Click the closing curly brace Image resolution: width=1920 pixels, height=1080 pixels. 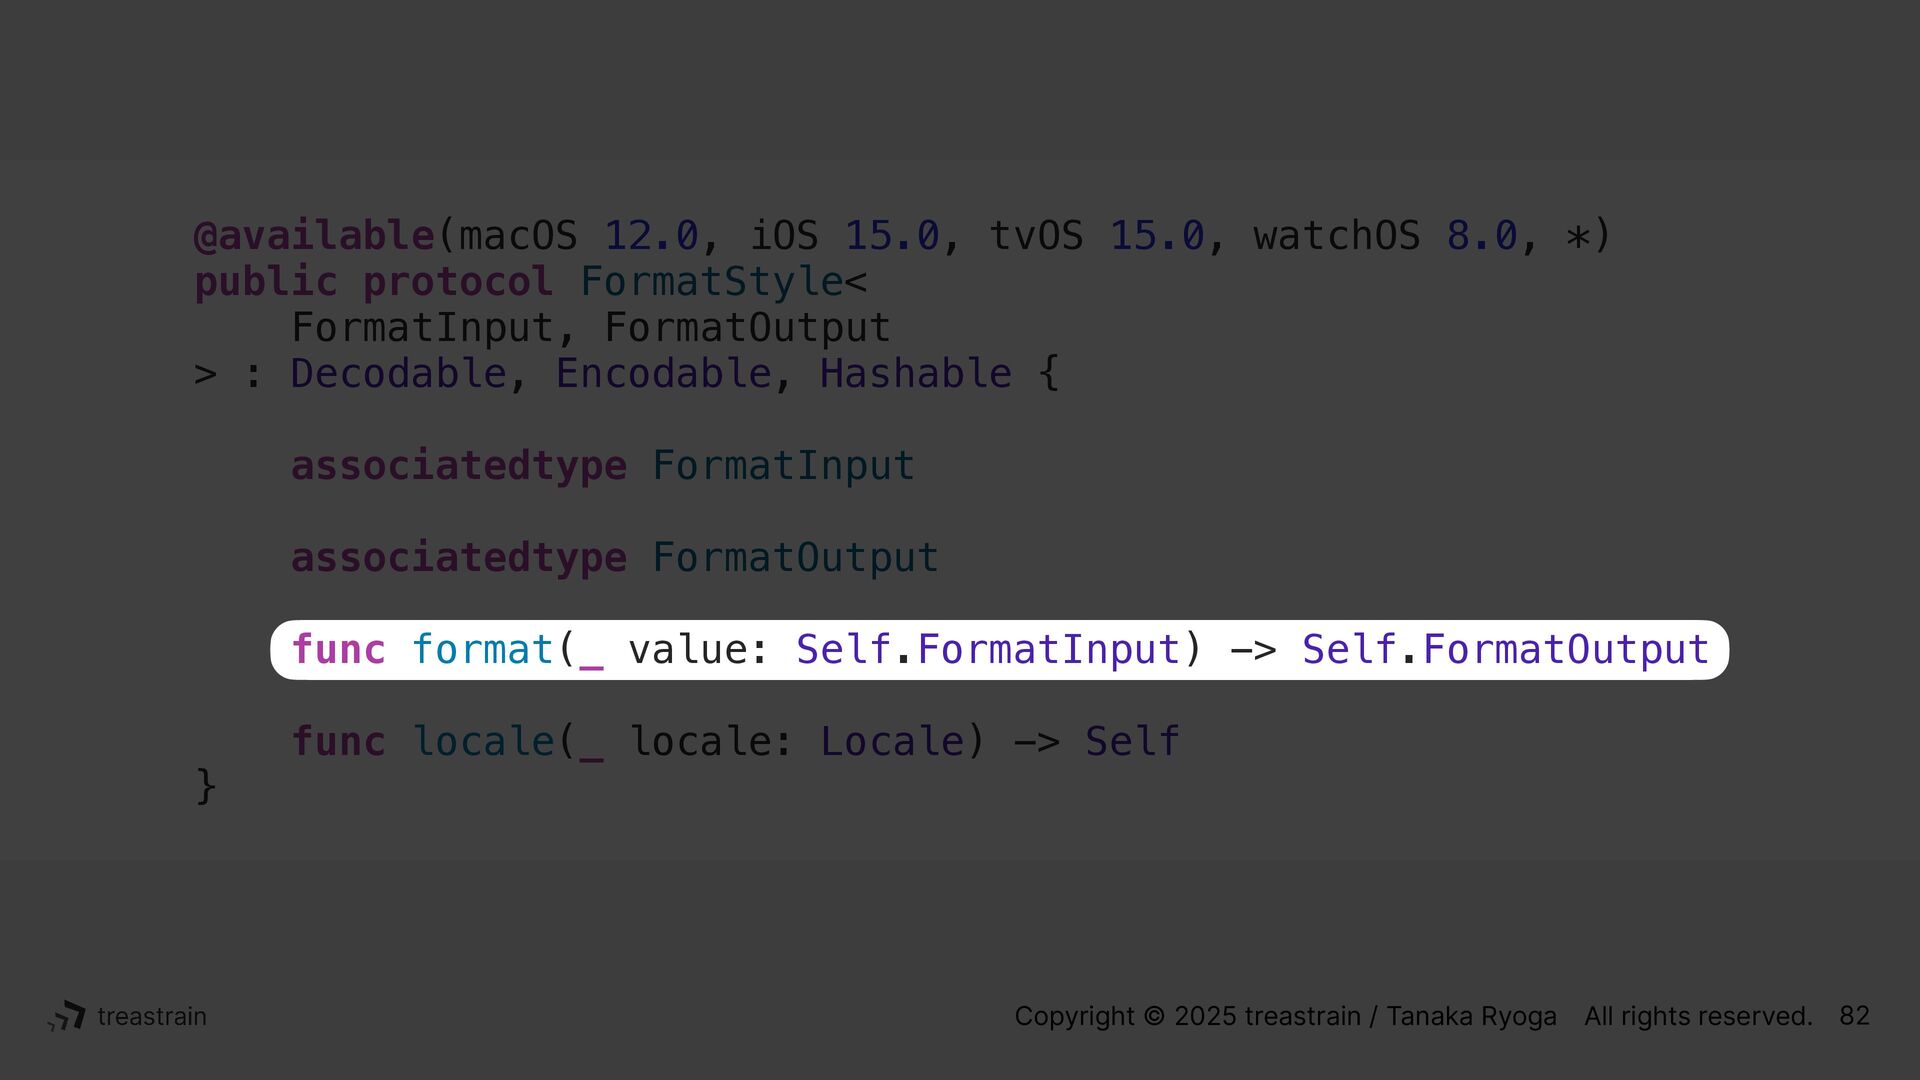pyautogui.click(x=205, y=787)
